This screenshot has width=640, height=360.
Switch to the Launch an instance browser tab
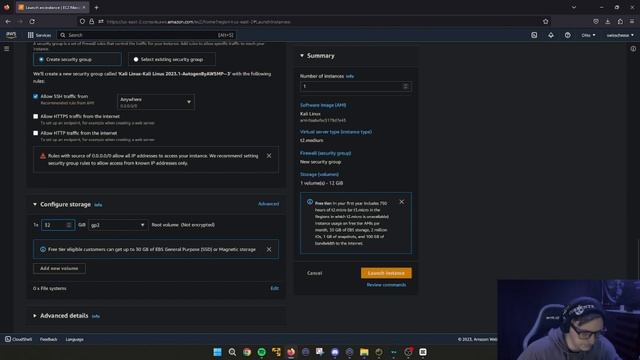pos(53,7)
